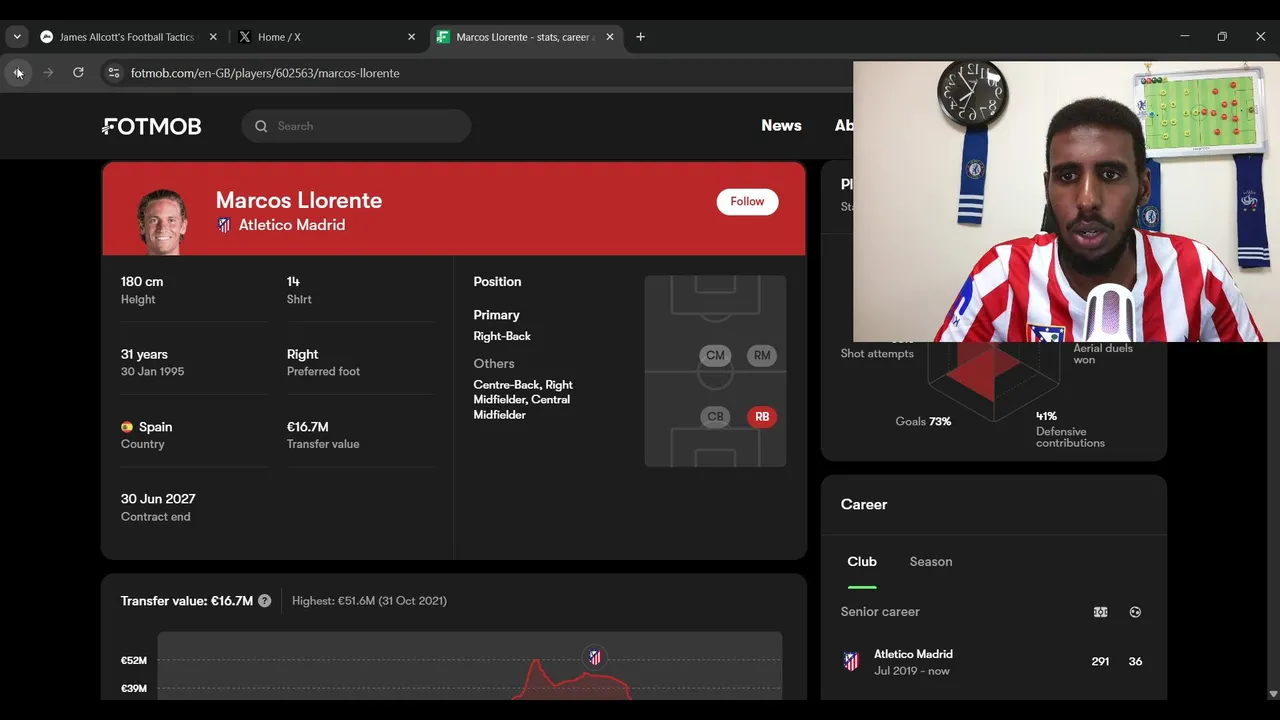Close the Marcos Llorente tab
Screen dimensions: 1280x720
[x=610, y=37]
